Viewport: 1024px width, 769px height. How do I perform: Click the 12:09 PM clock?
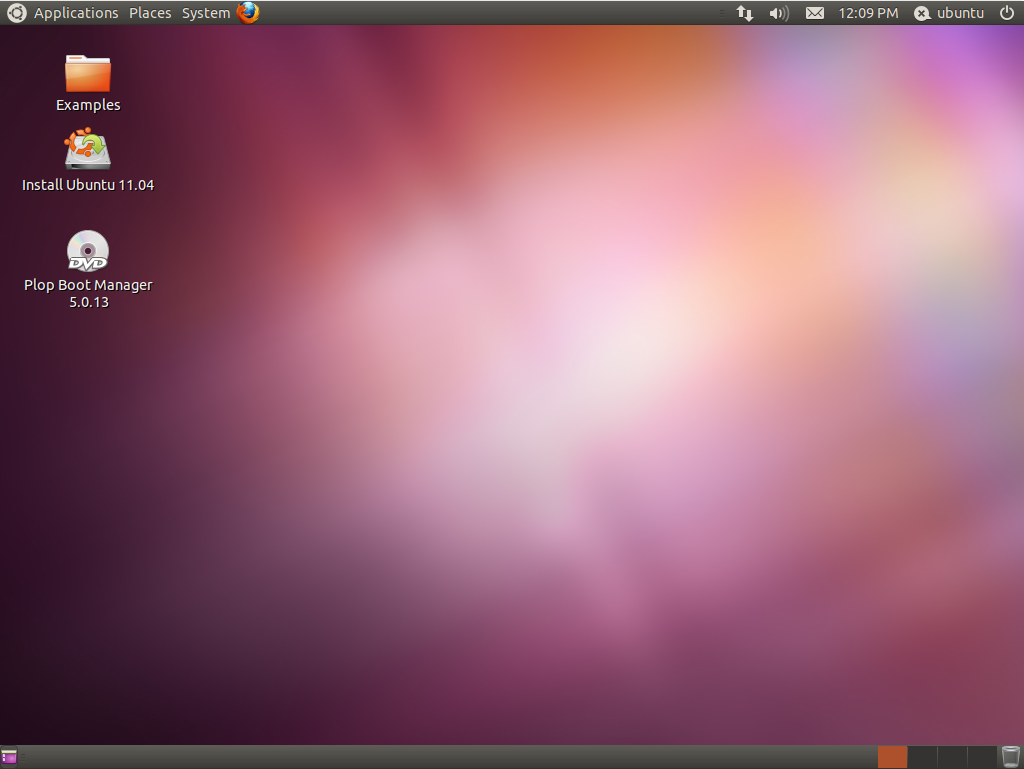click(868, 13)
